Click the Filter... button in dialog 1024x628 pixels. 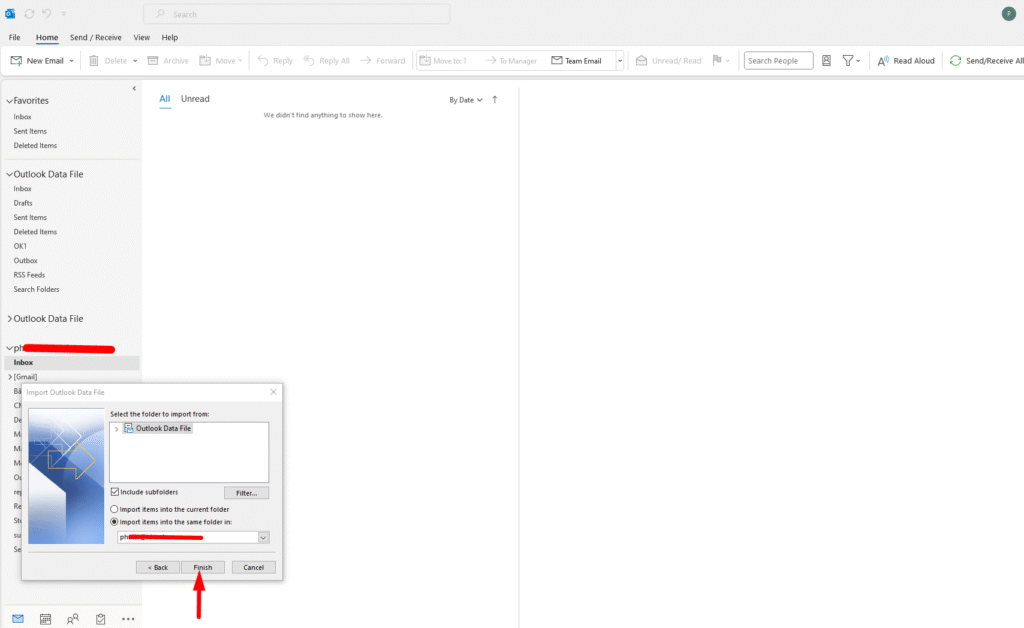point(246,493)
